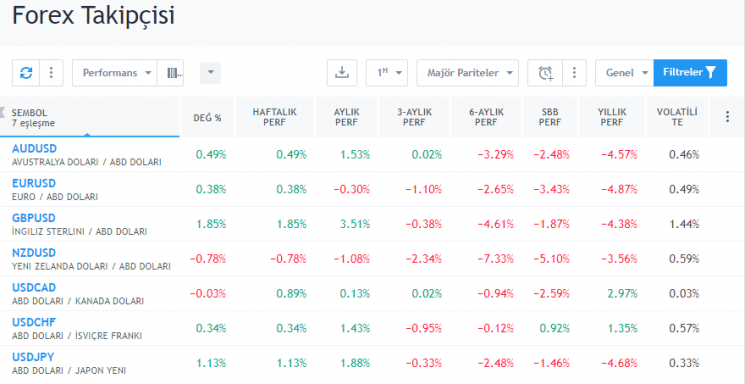Image resolution: width=745 pixels, height=384 pixels.
Task: Sort by DEĞ % column header
Action: 207,117
